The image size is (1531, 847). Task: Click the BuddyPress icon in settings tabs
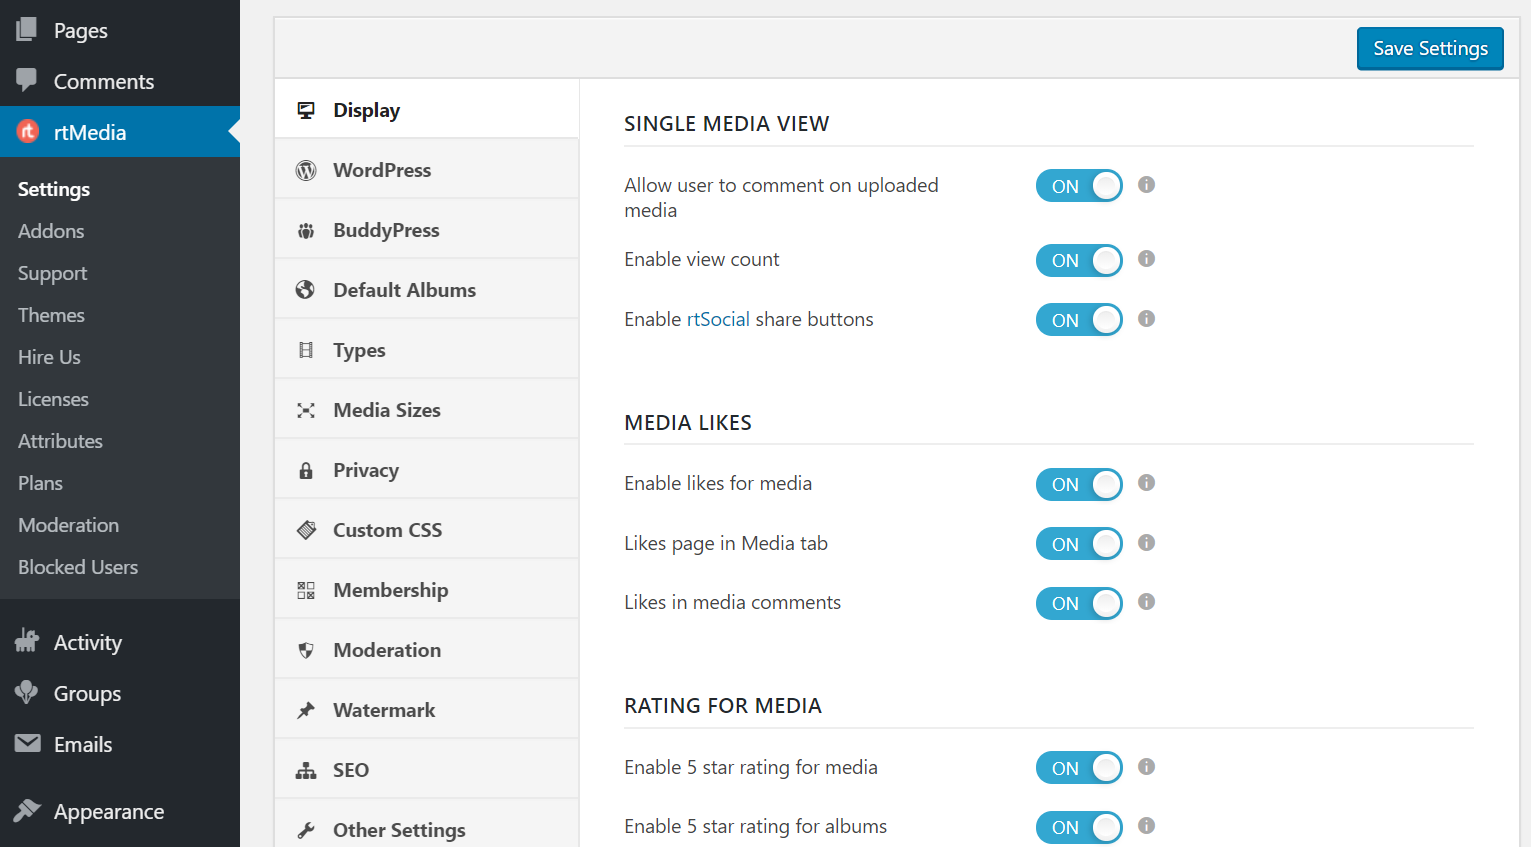(x=306, y=230)
